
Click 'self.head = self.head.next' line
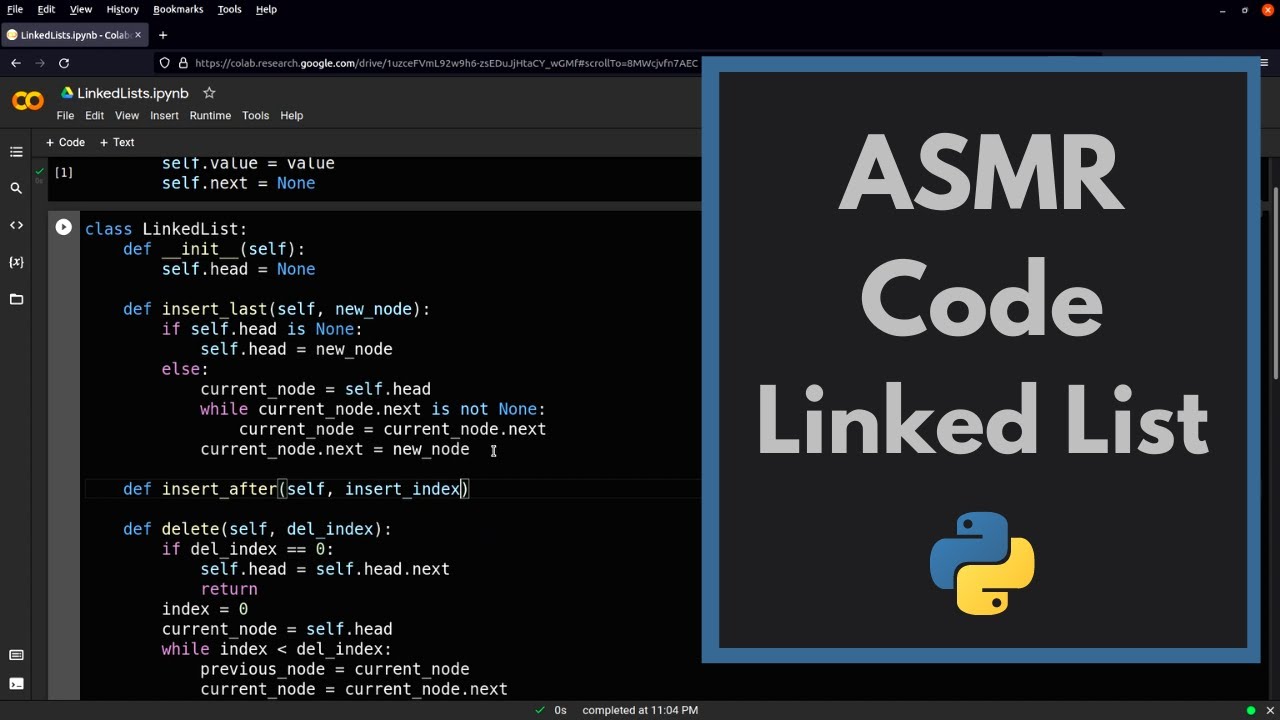coord(325,569)
